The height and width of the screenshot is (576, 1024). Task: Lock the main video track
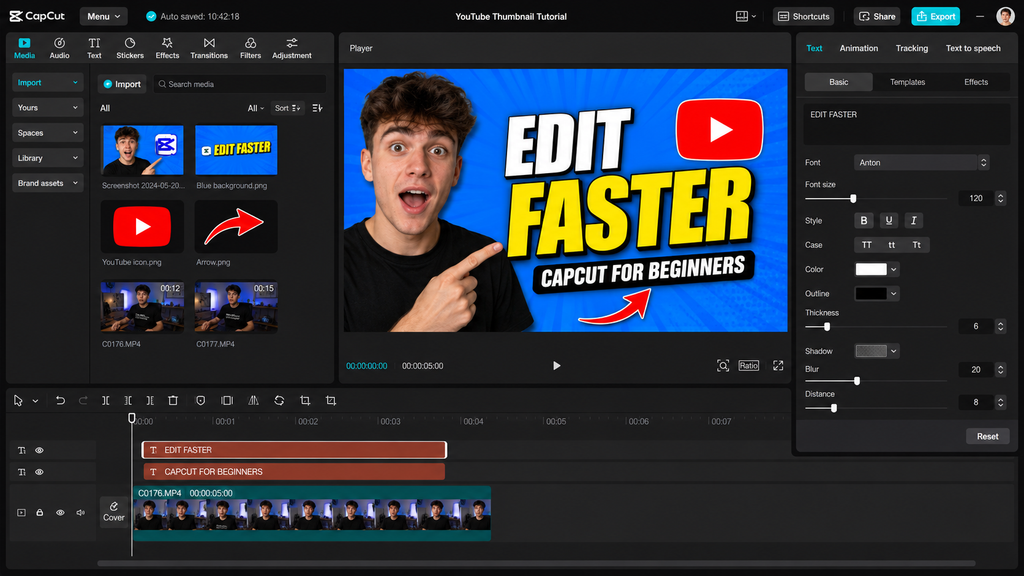40,513
